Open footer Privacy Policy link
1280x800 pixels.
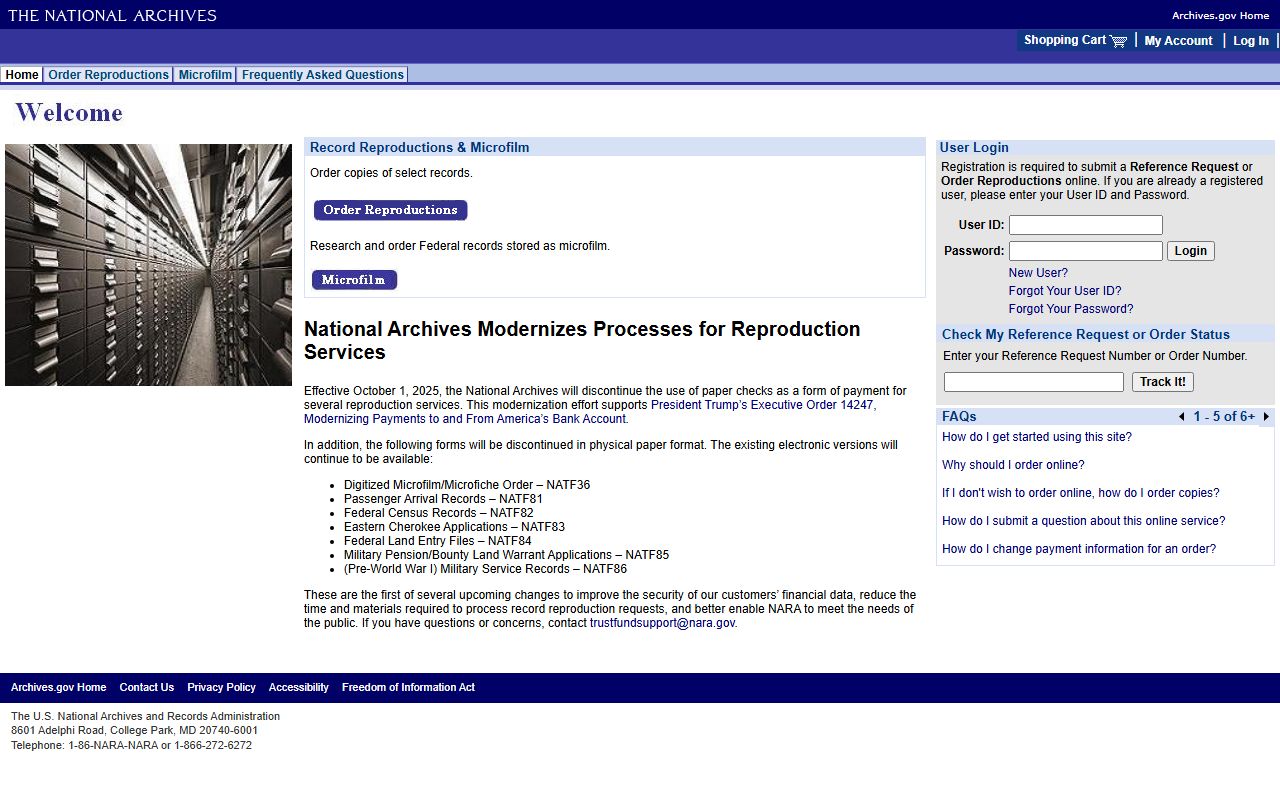[x=221, y=688]
